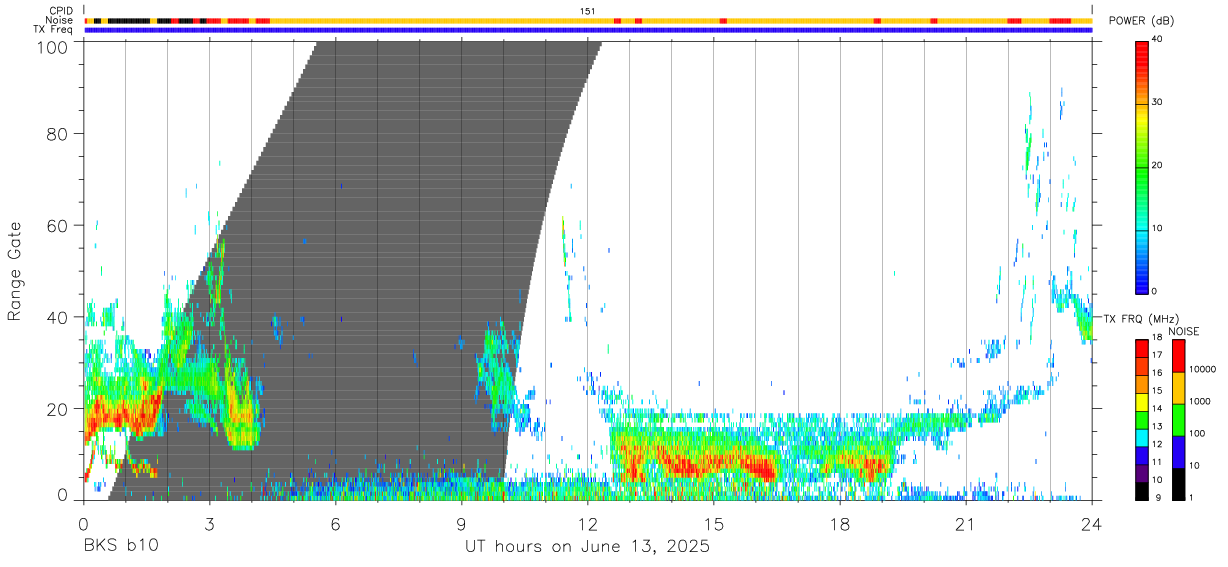Click the green swatch of the NOISE legend
Viewport: 1228px width, 567px height.
pyautogui.click(x=1179, y=420)
